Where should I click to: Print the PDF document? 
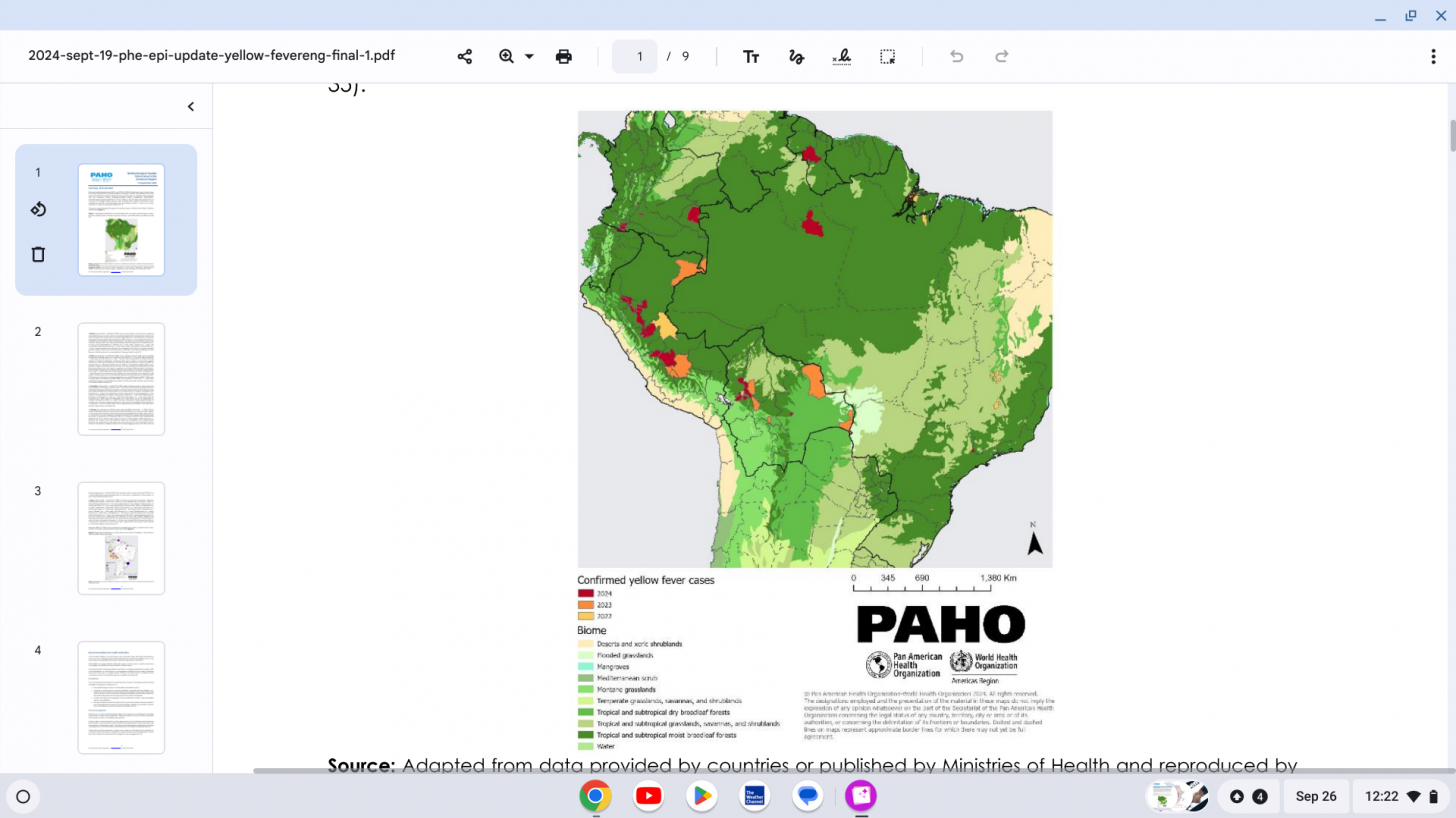tap(564, 57)
